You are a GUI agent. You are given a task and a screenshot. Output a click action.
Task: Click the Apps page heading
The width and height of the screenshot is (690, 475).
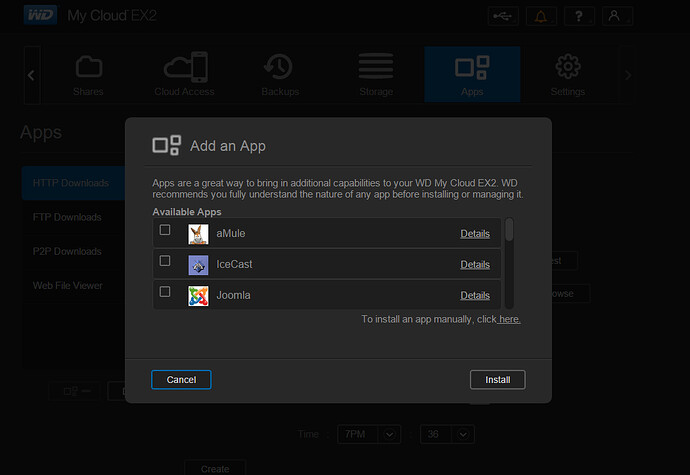click(41, 133)
